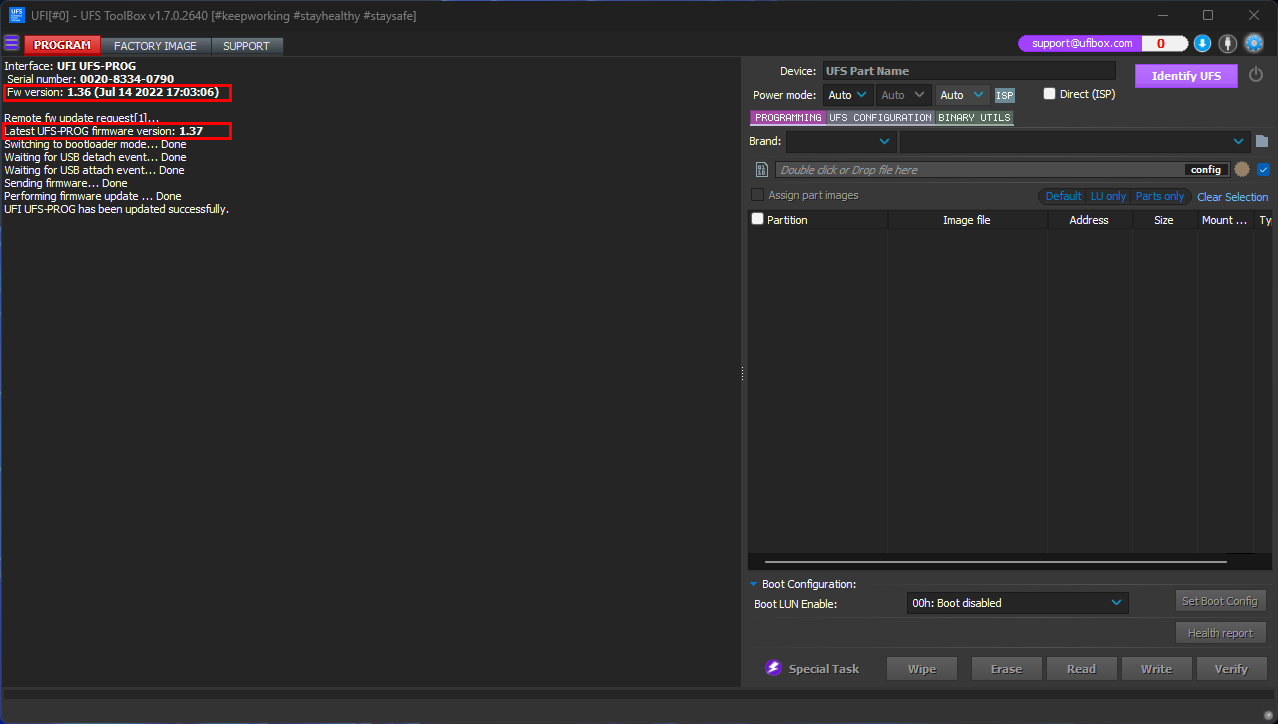This screenshot has height=724, width=1278.
Task: Click the round status indicator in bottom corner
Action: click(x=1268, y=714)
